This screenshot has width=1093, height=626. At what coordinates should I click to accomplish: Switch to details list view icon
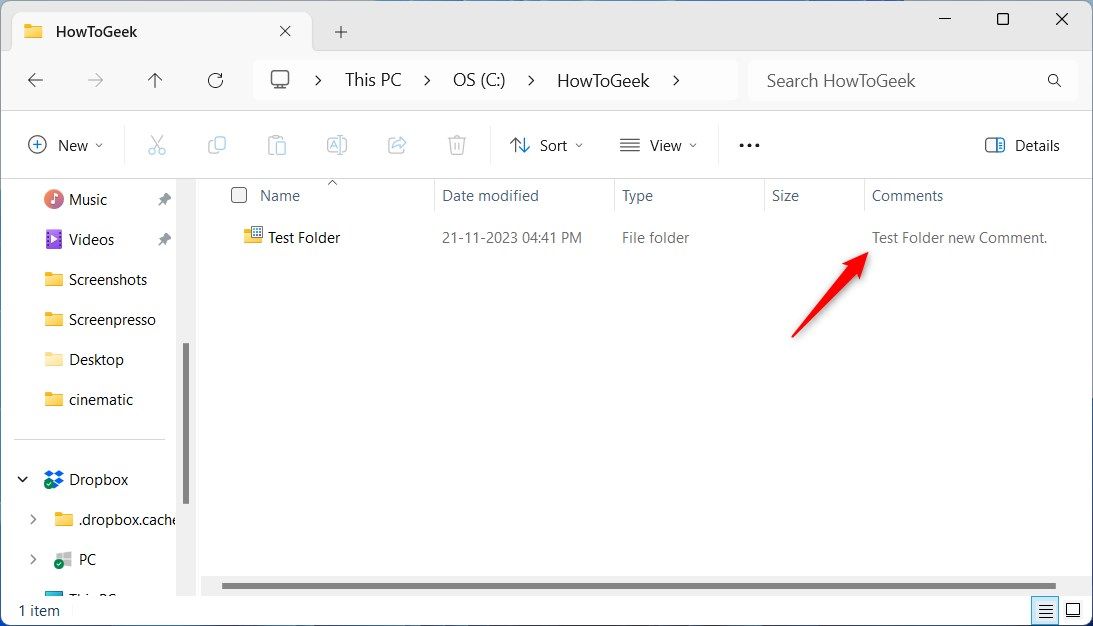1045,611
